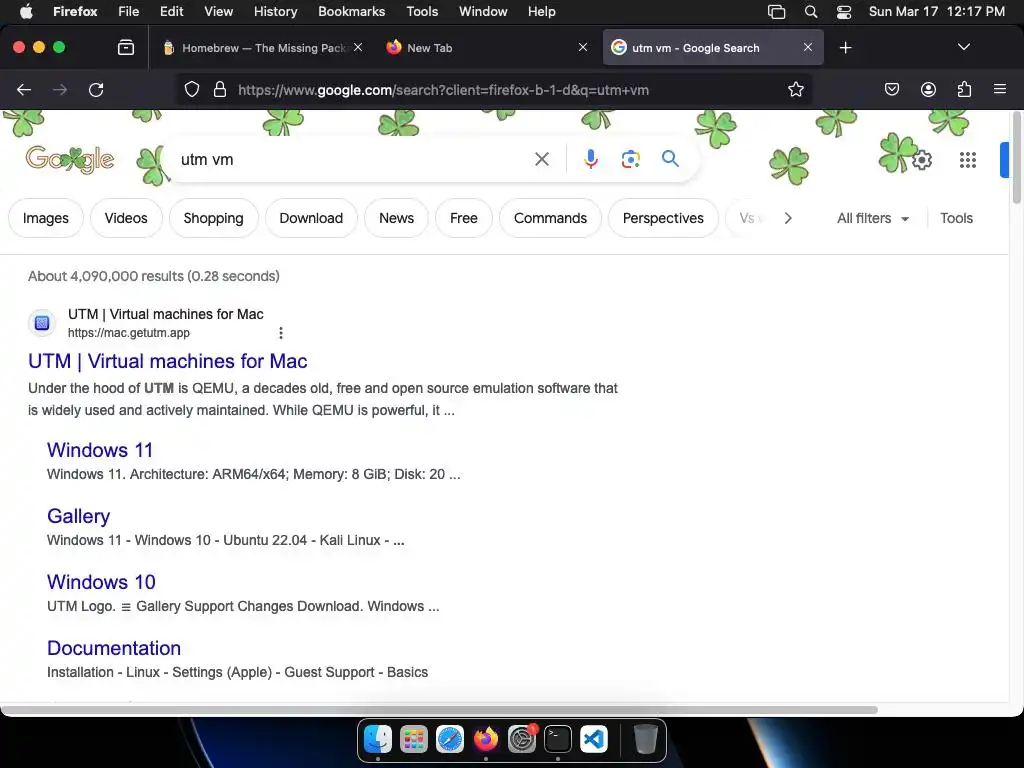Open the Documentation sitelink
This screenshot has height=768, width=1024.
point(114,648)
